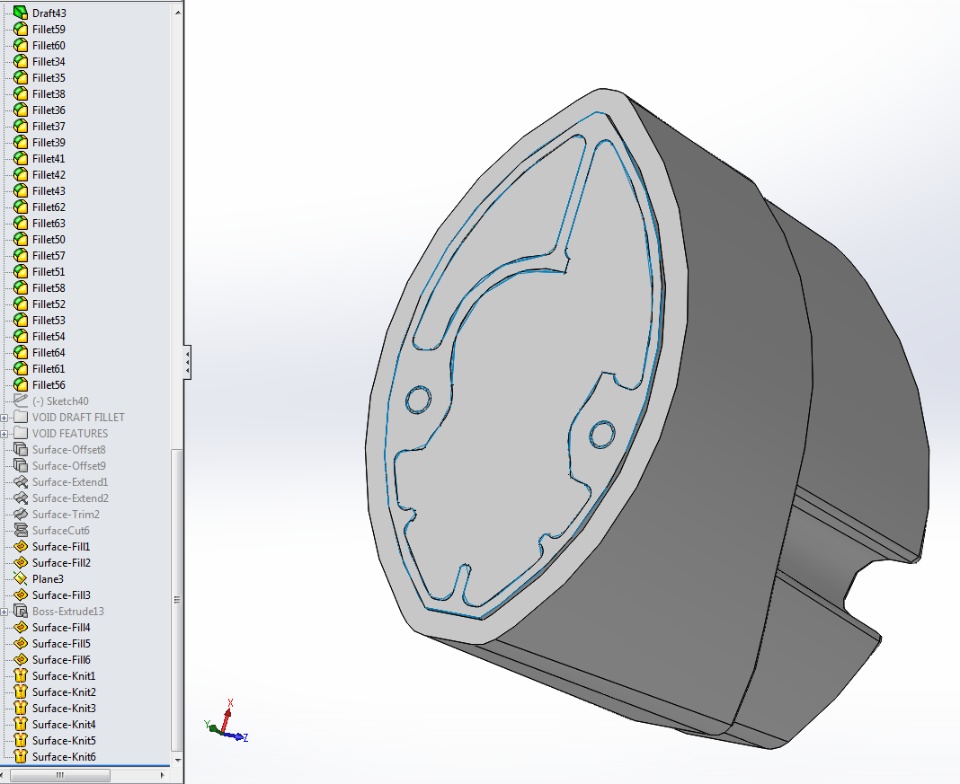The width and height of the screenshot is (960, 784).
Task: Select Fillet63 in the feature tree
Action: coord(49,223)
